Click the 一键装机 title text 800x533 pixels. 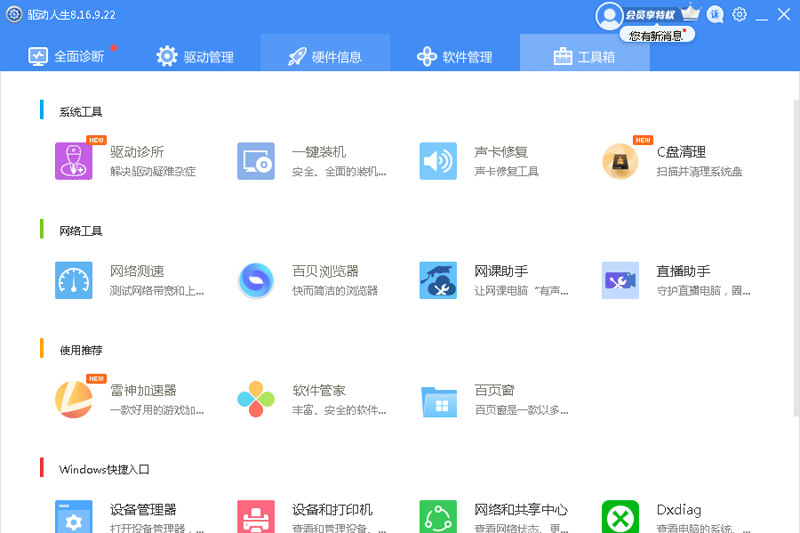click(319, 152)
